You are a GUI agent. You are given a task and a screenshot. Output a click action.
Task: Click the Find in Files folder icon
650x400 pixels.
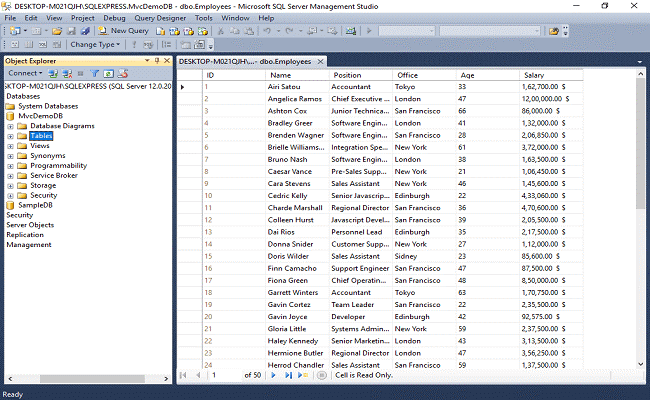(553, 31)
